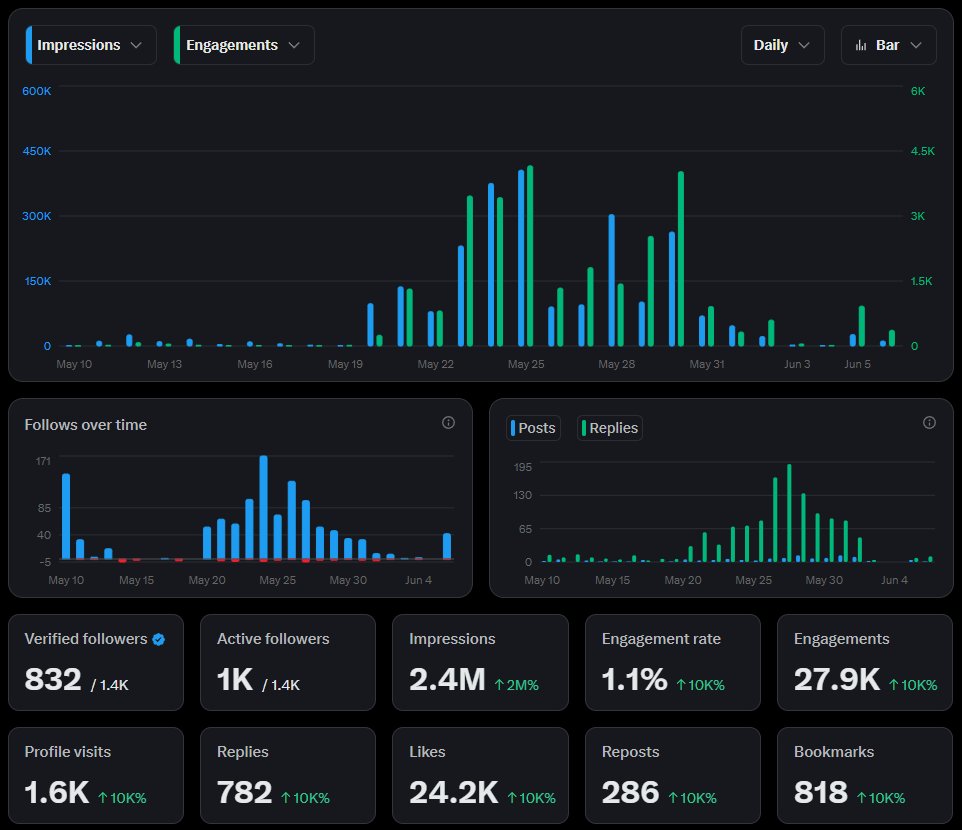
Task: Toggle the Posts series filter
Action: [533, 428]
